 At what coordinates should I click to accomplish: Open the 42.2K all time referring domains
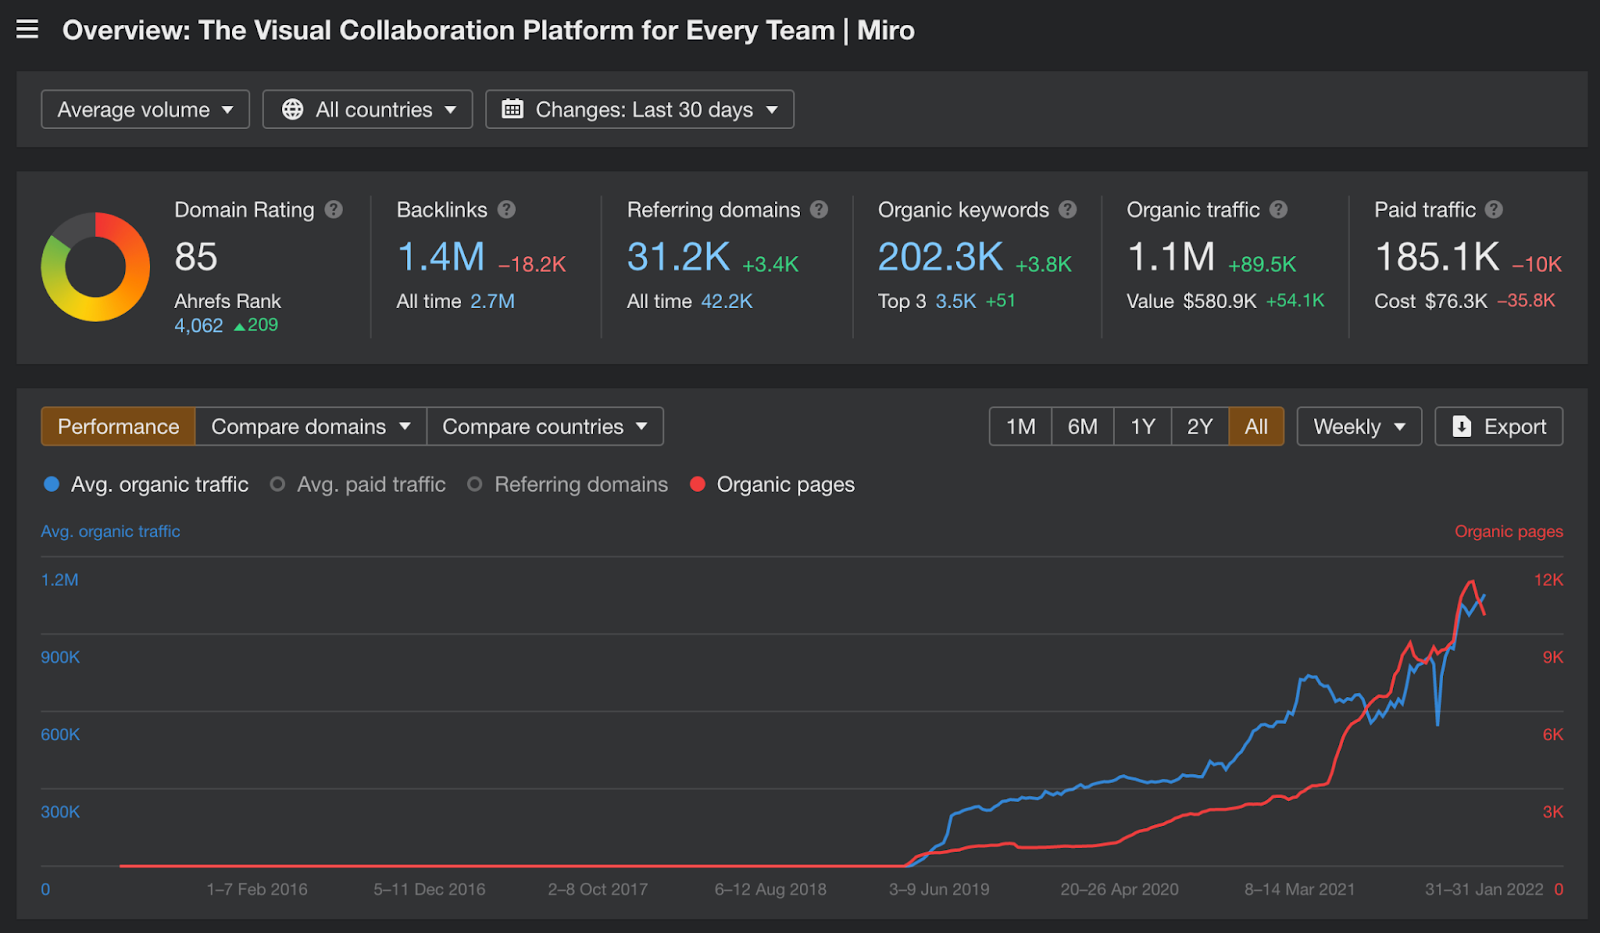[x=727, y=301]
